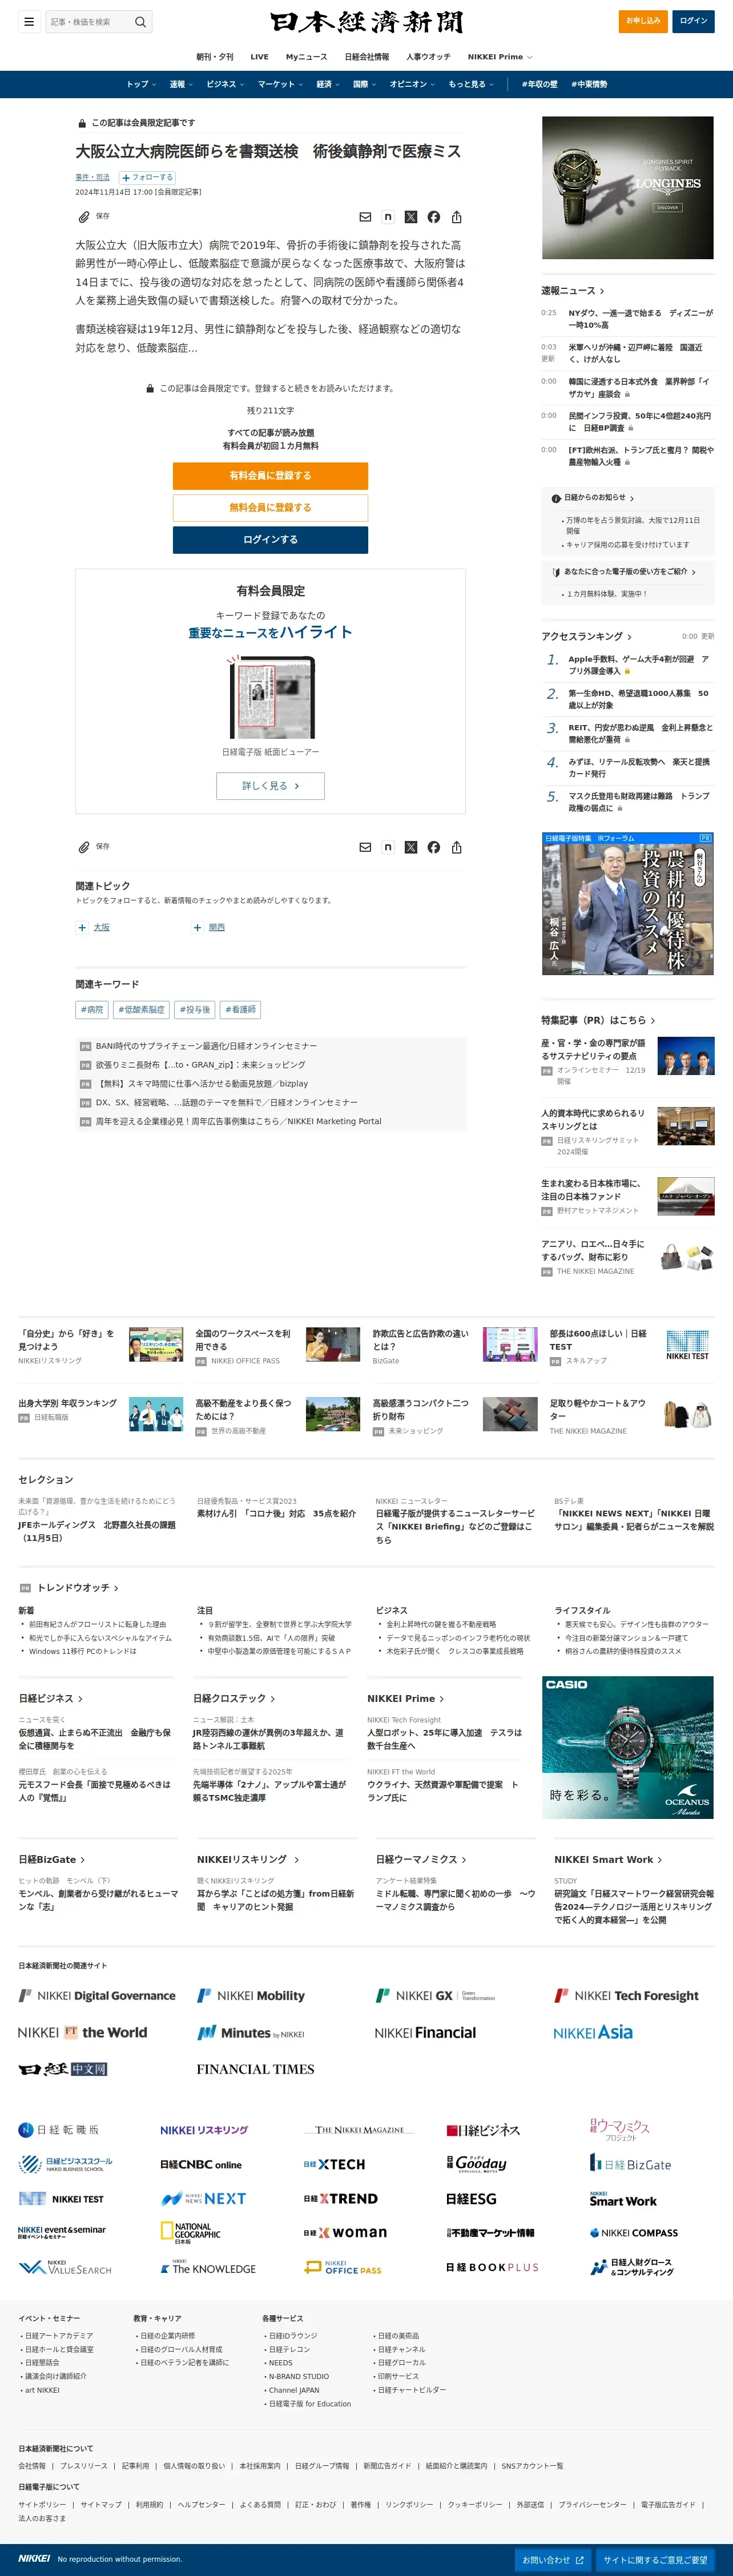This screenshot has width=733, height=2576.
Task: Click the search magnifier icon
Action: point(141,21)
